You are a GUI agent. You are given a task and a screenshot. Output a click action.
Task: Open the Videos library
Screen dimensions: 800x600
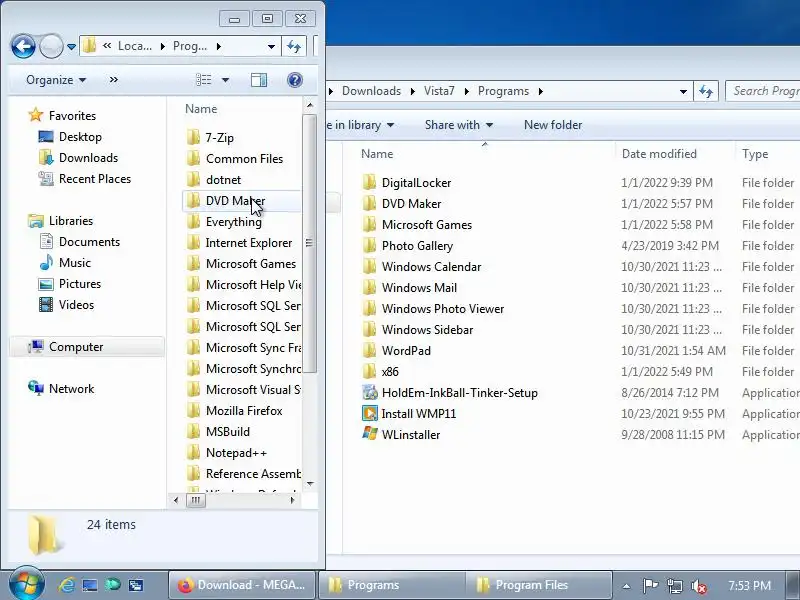coord(76,305)
